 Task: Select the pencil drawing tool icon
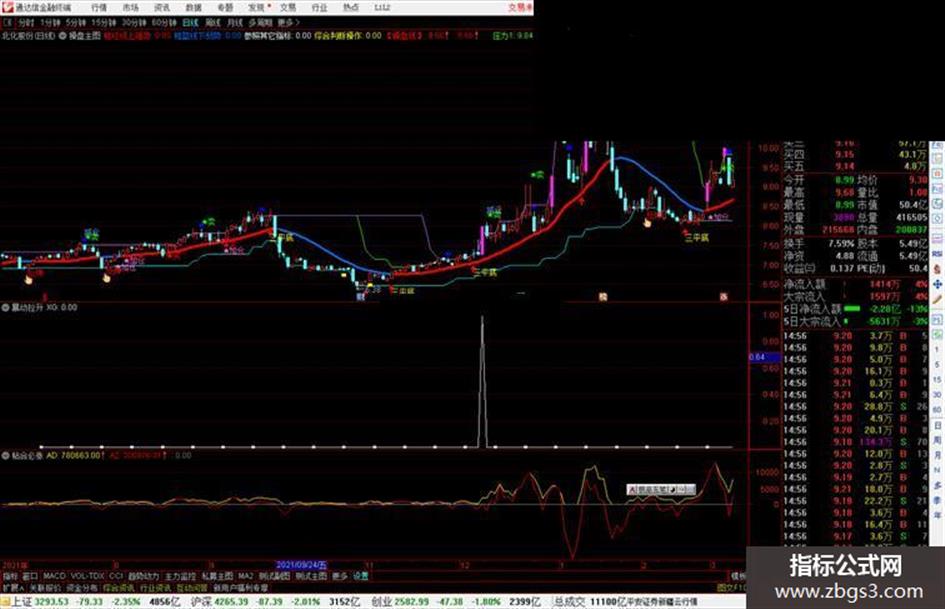point(937,299)
